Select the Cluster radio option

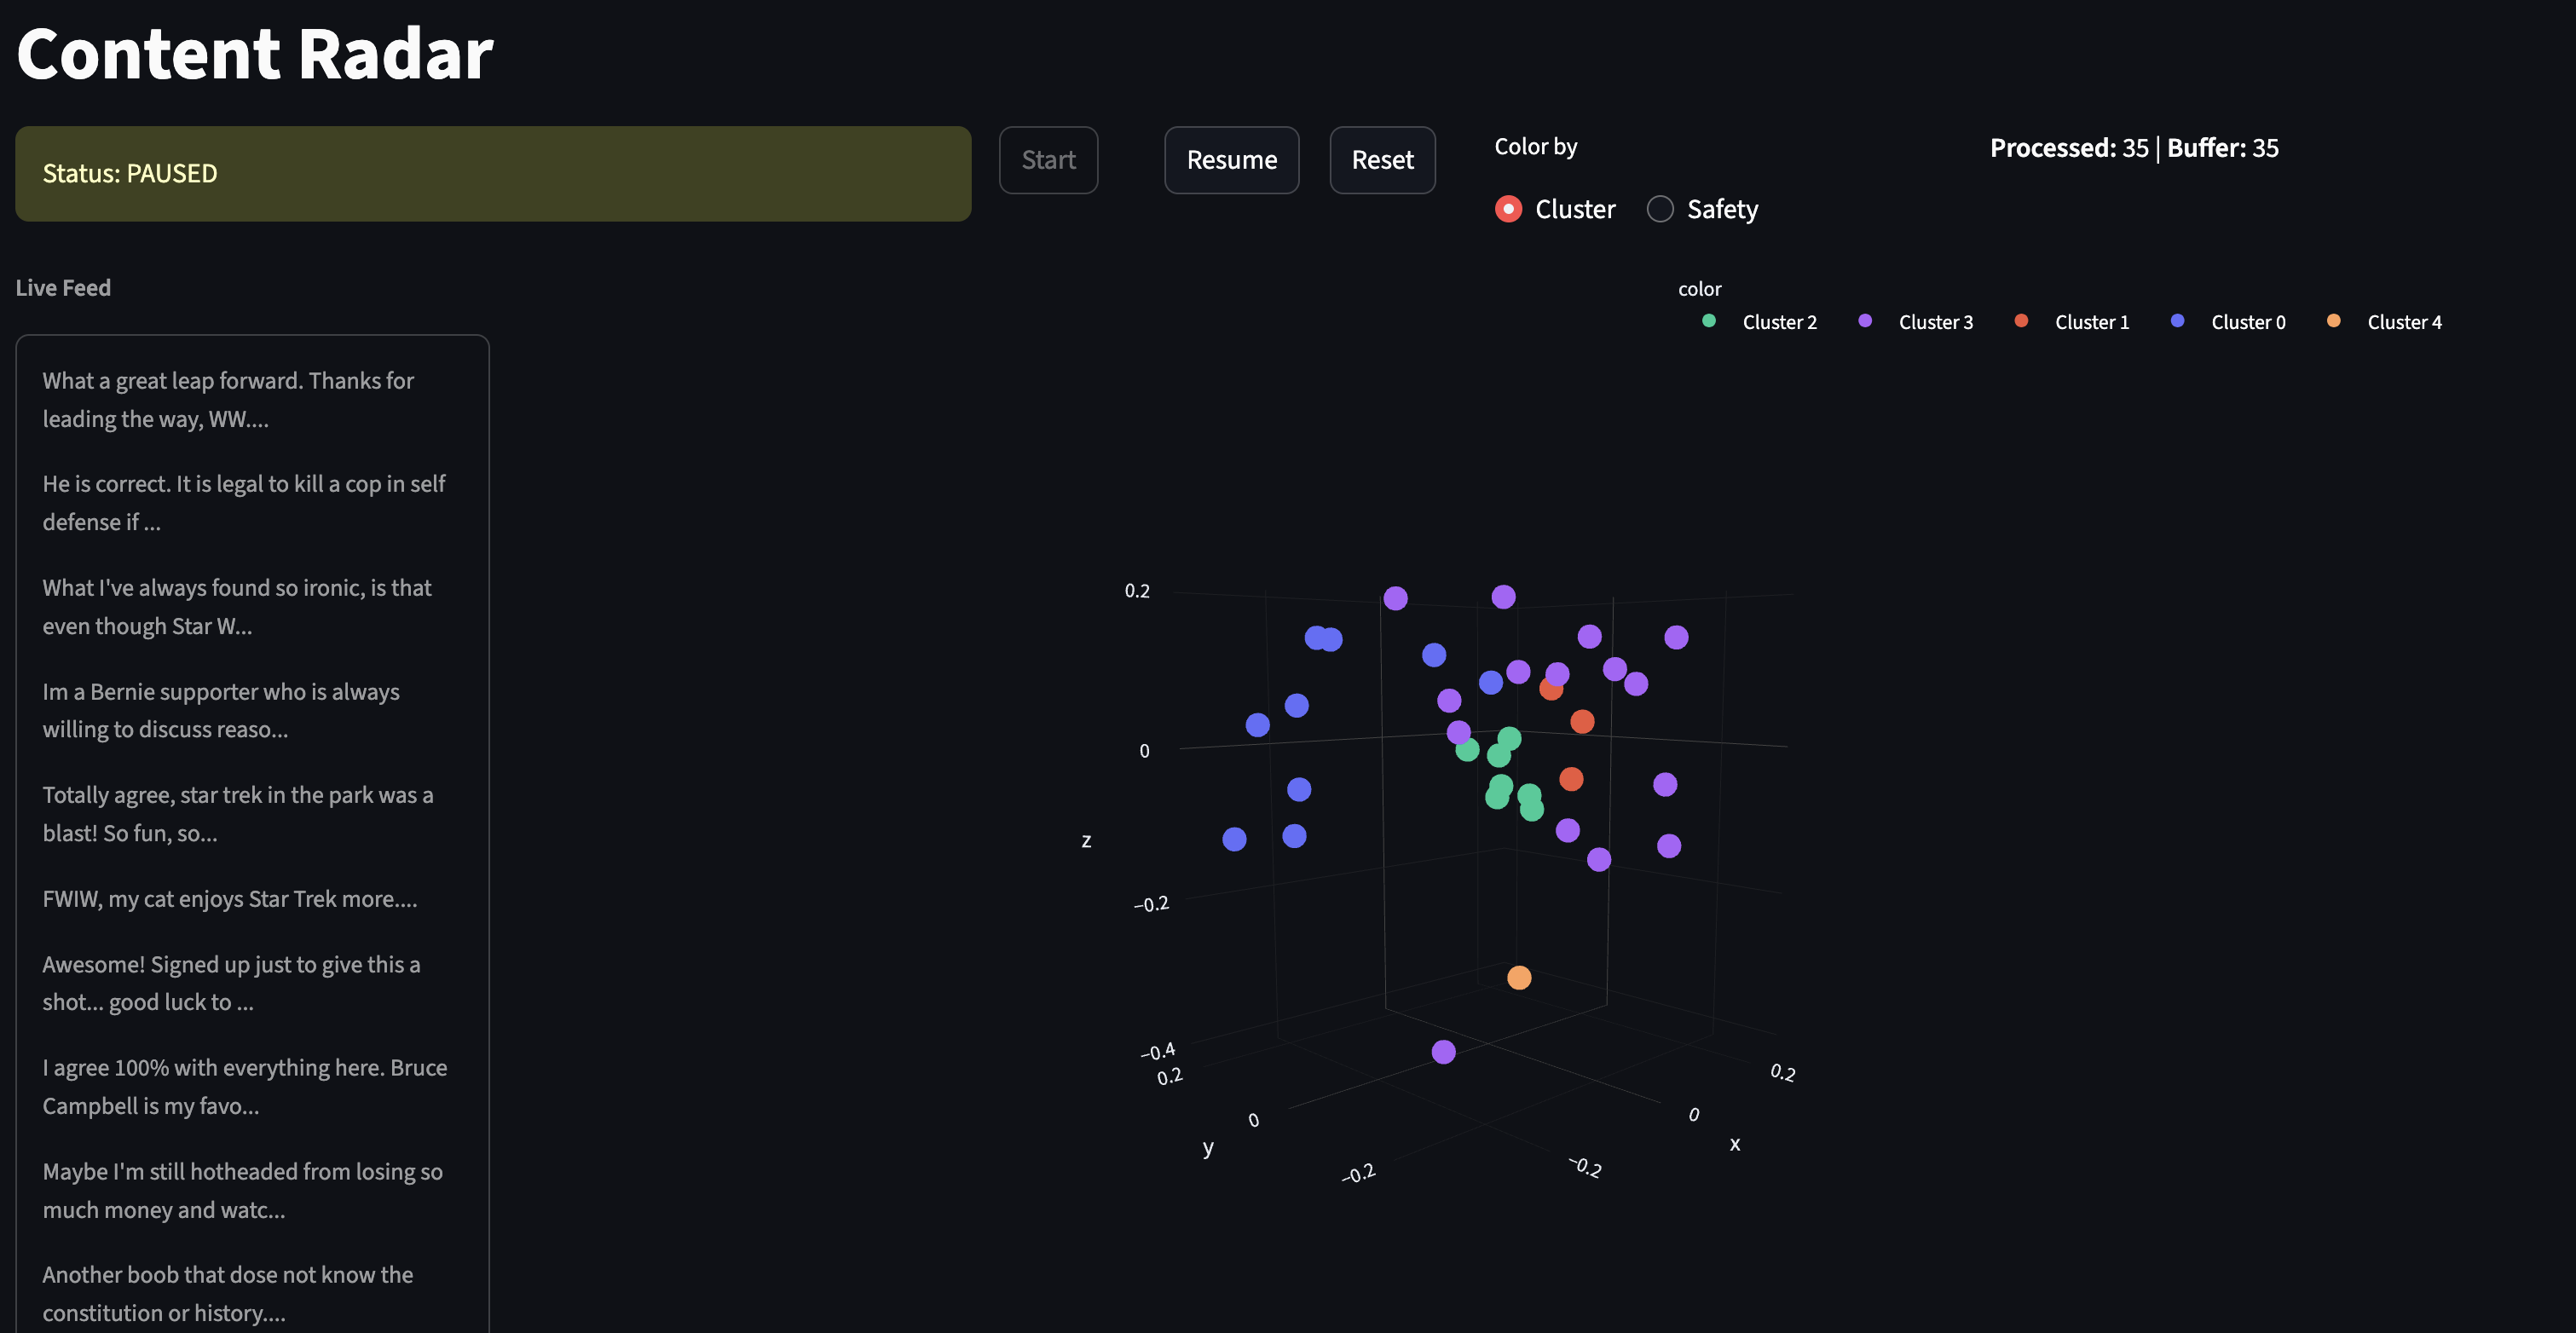coord(1508,209)
